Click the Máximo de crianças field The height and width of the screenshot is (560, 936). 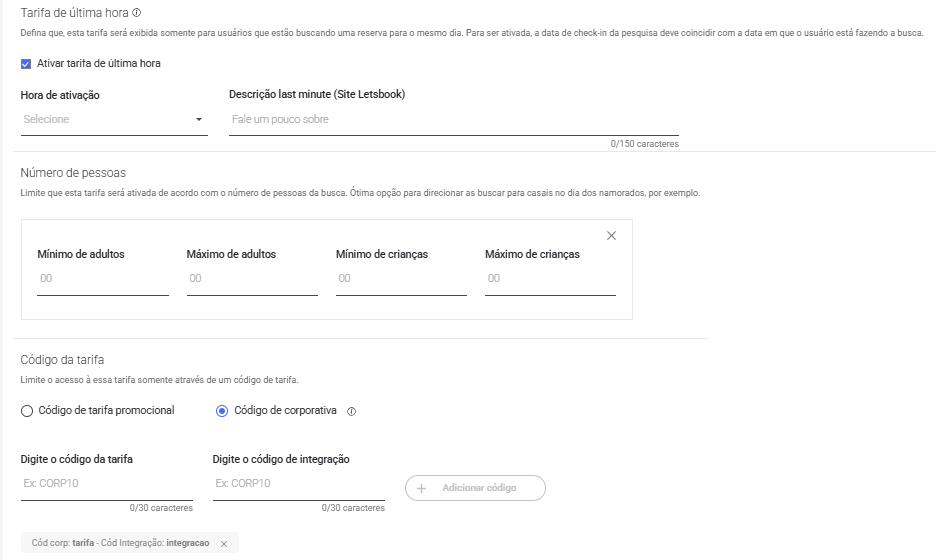pyautogui.click(x=550, y=279)
